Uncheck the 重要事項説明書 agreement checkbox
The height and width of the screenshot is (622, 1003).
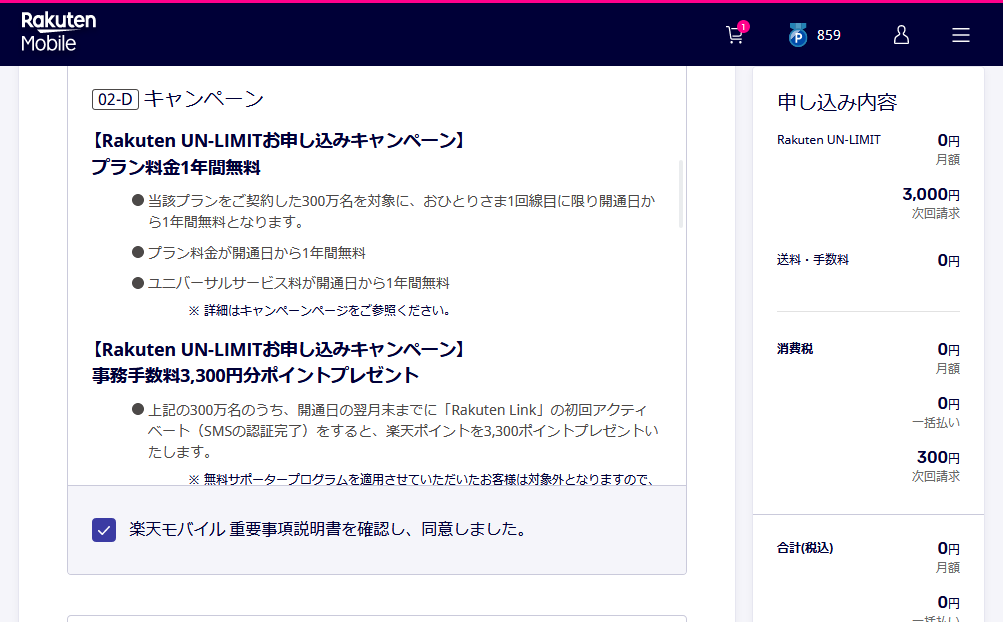click(x=104, y=530)
